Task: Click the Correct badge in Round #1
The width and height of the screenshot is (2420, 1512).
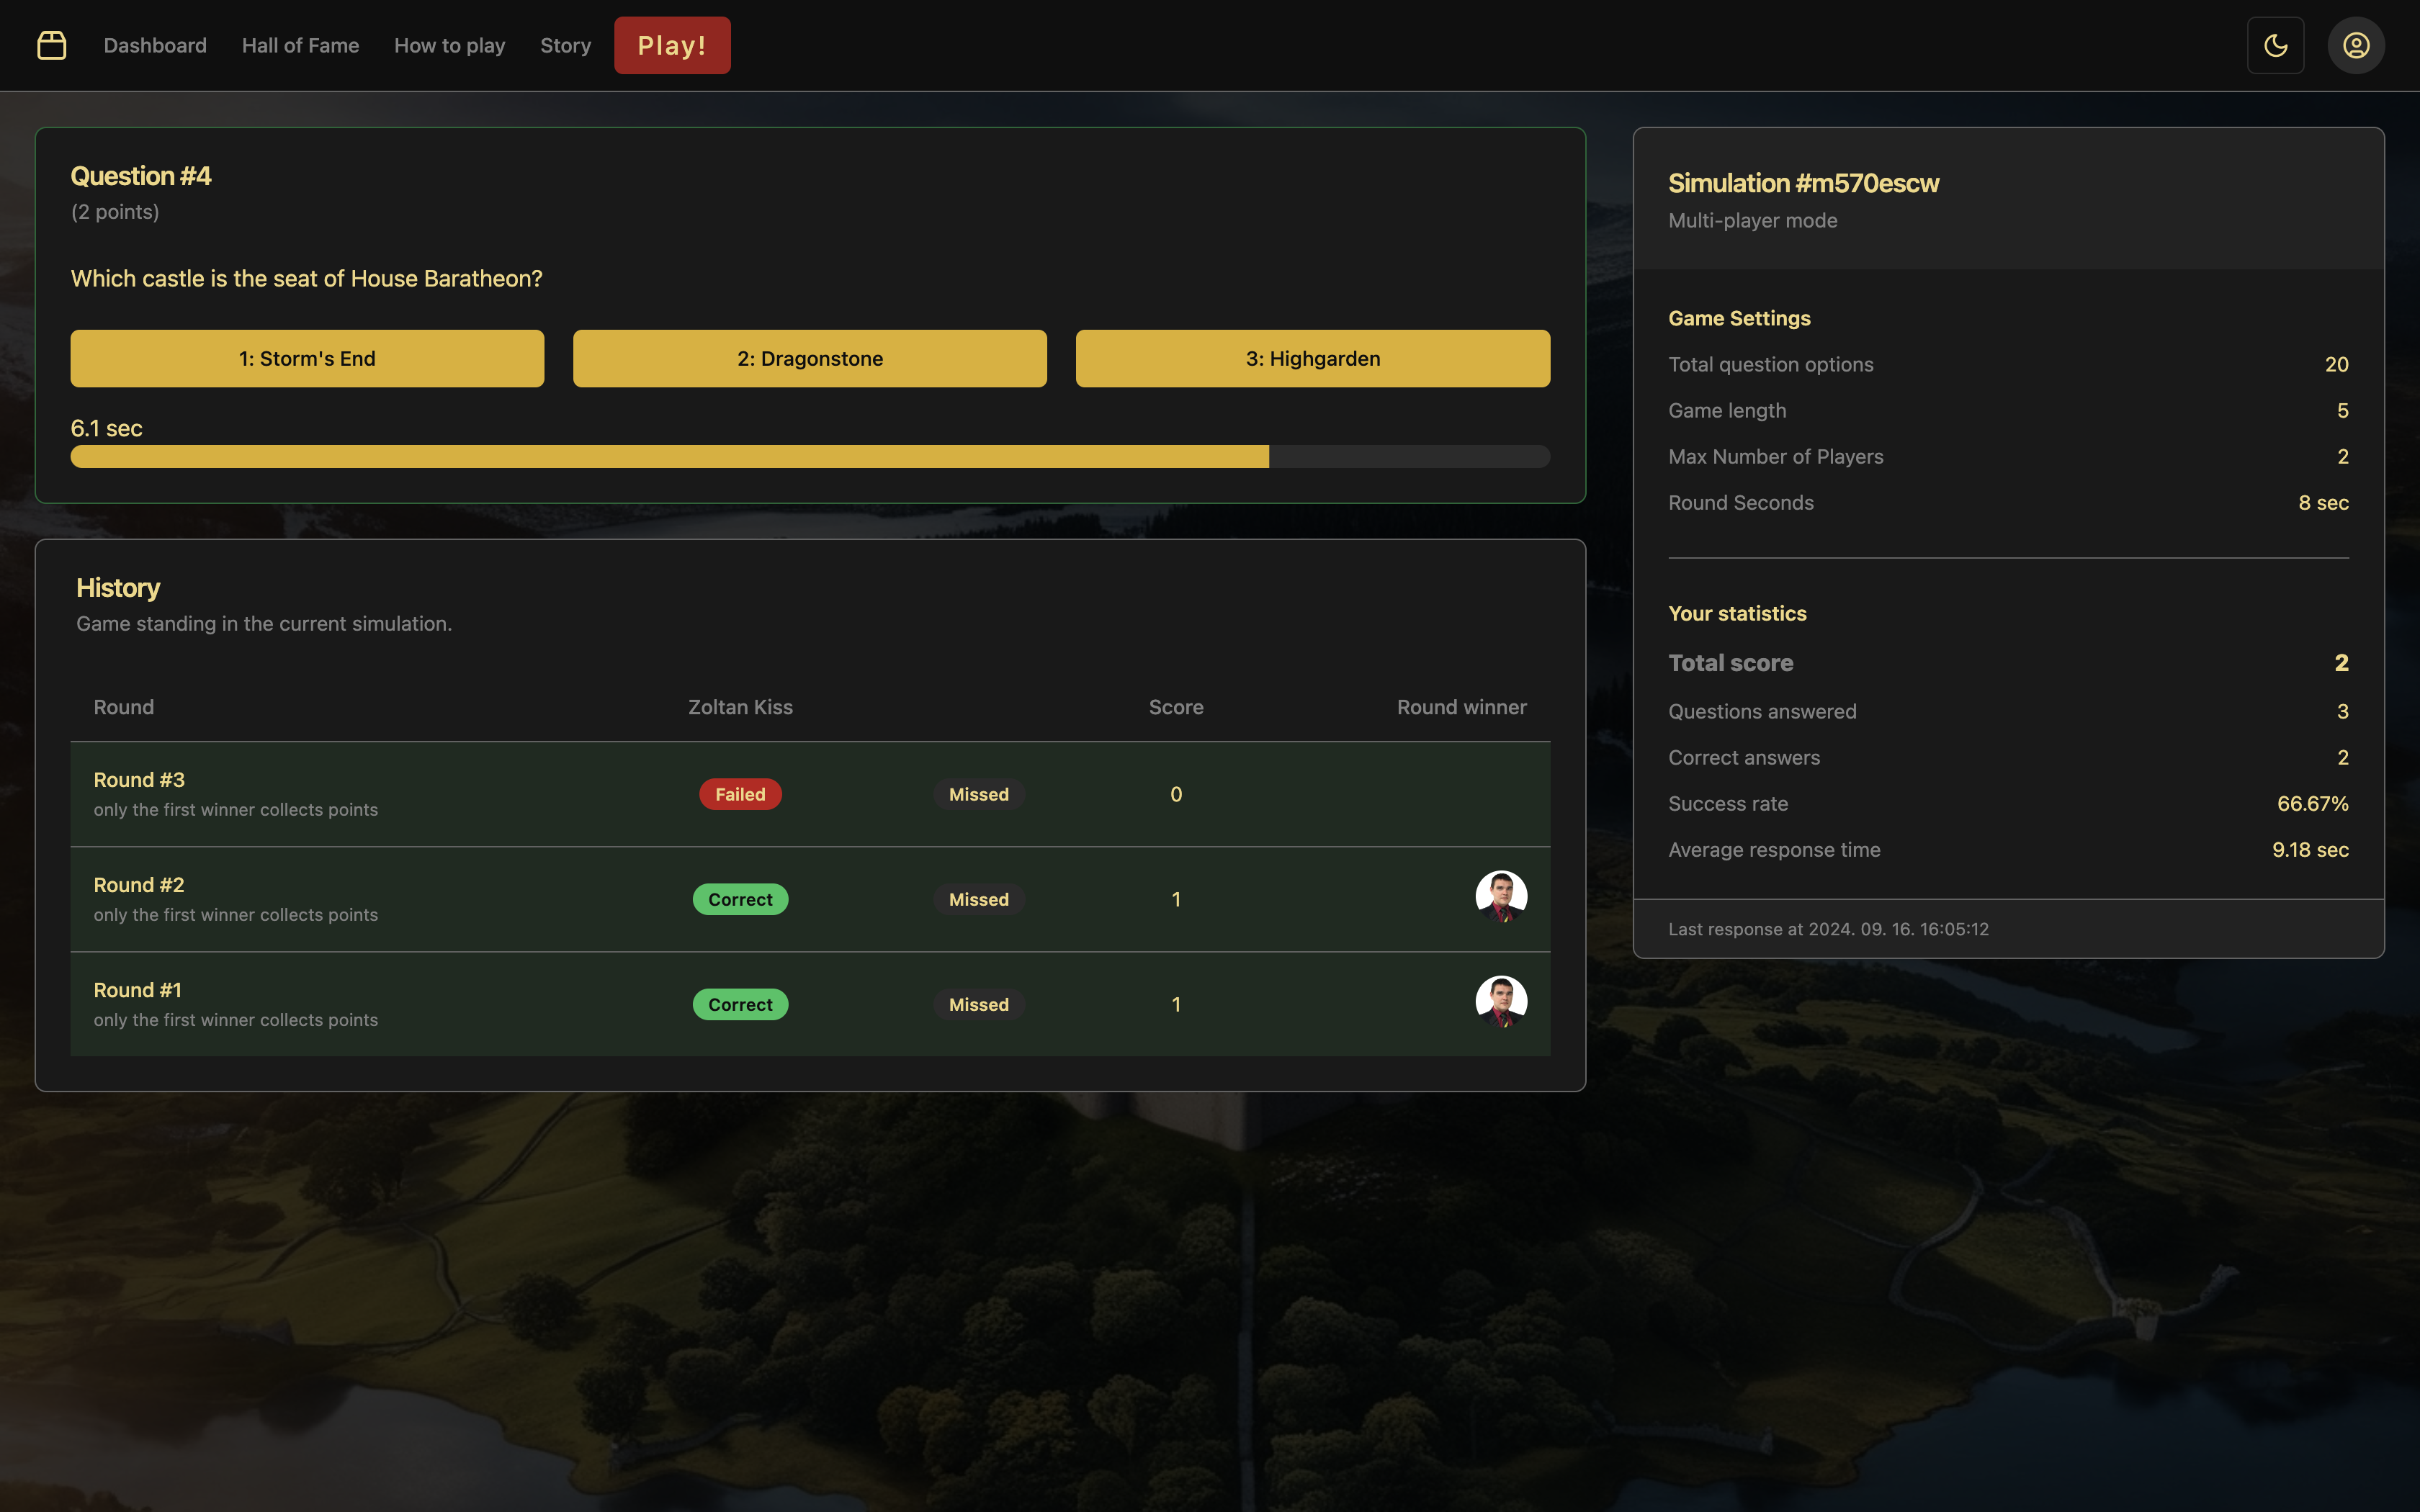Action: 740,1004
